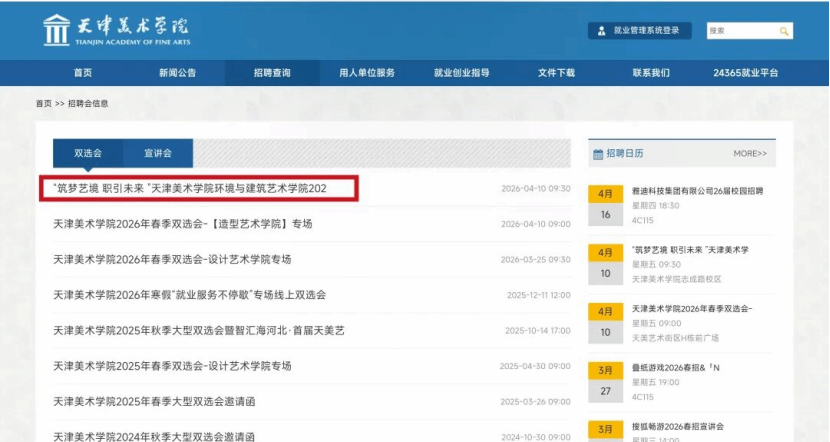Select the 双选会 tab
This screenshot has height=442, width=830.
point(88,153)
